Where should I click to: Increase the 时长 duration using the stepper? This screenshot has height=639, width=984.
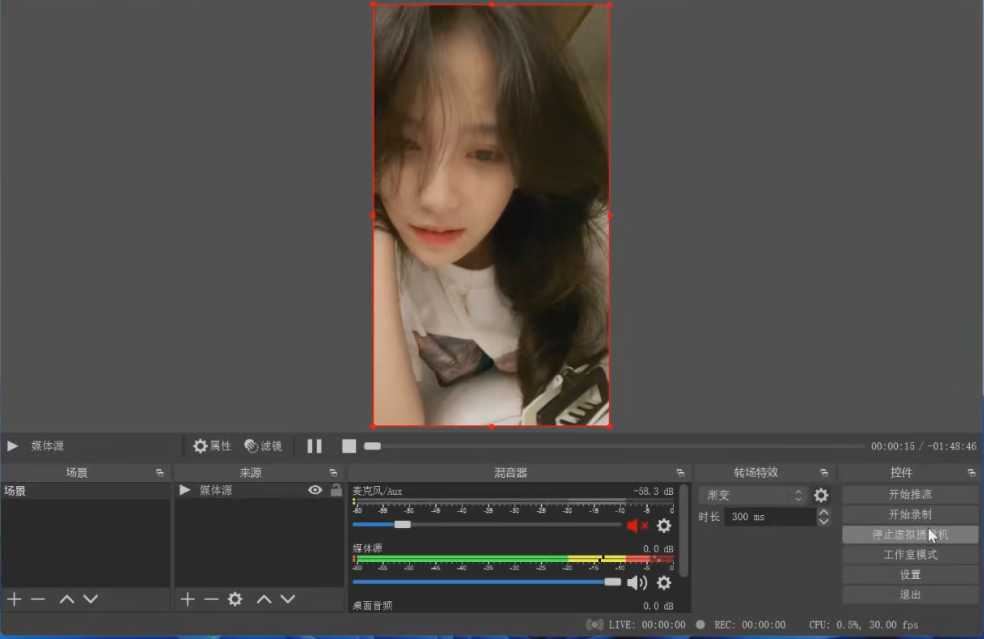click(824, 512)
